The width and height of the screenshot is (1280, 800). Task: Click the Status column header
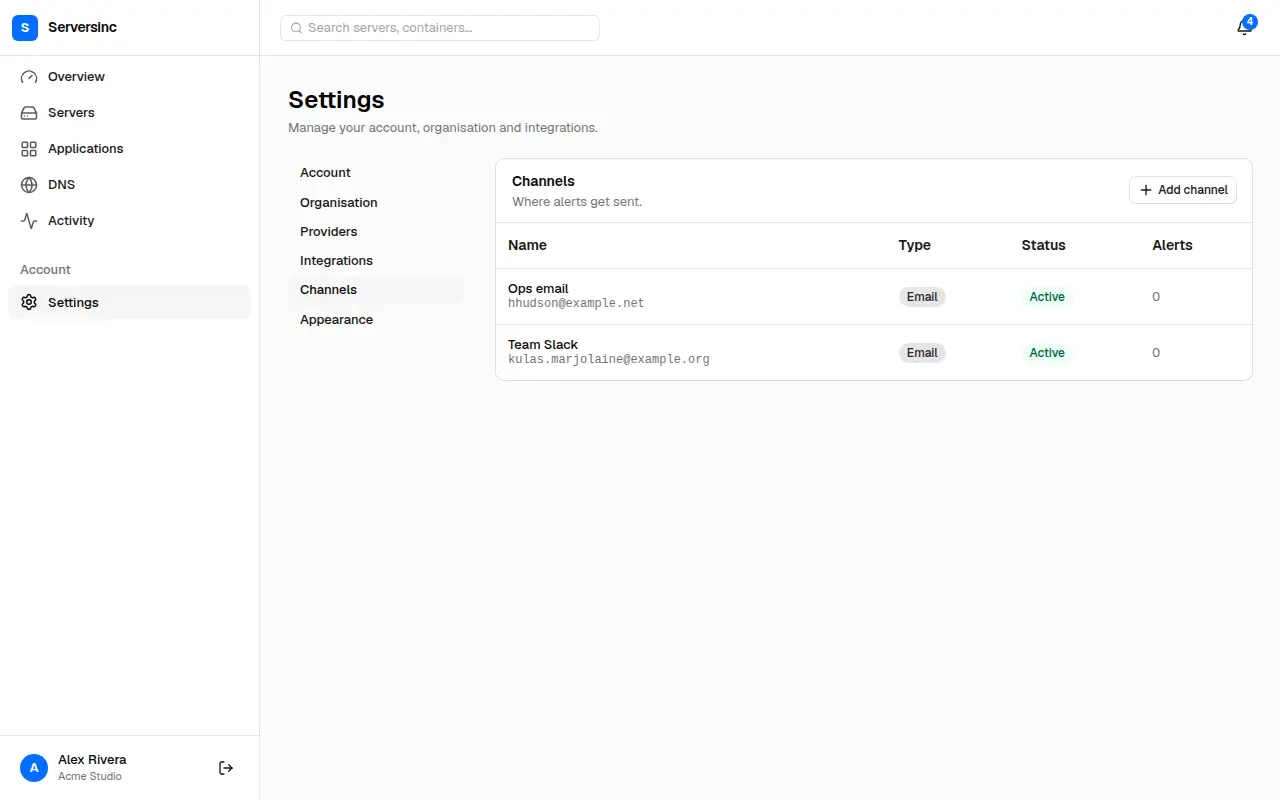coord(1043,245)
